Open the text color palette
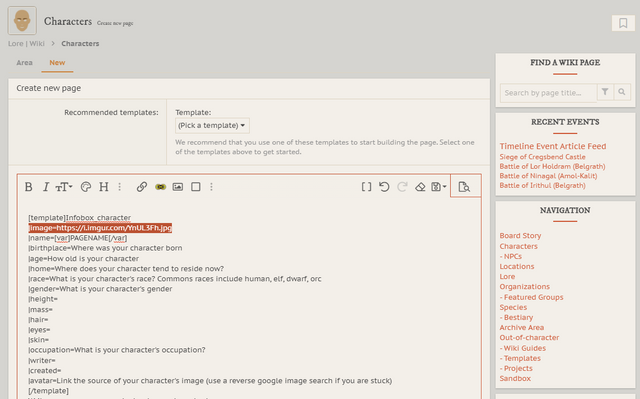Viewport: 640px width, 399px height. (x=86, y=187)
